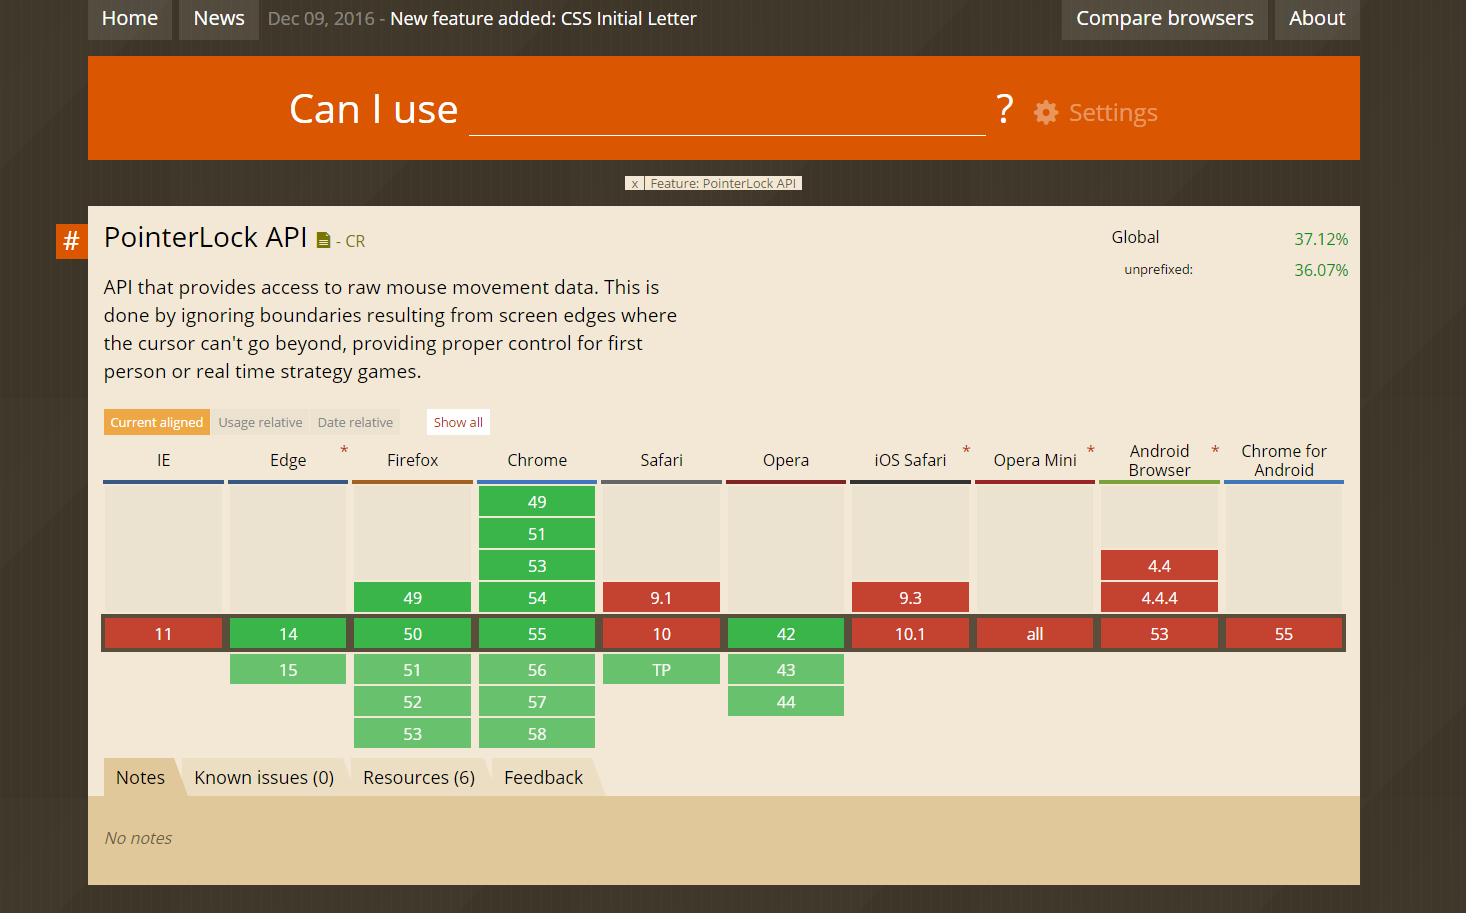Click the Safari column header

661,460
